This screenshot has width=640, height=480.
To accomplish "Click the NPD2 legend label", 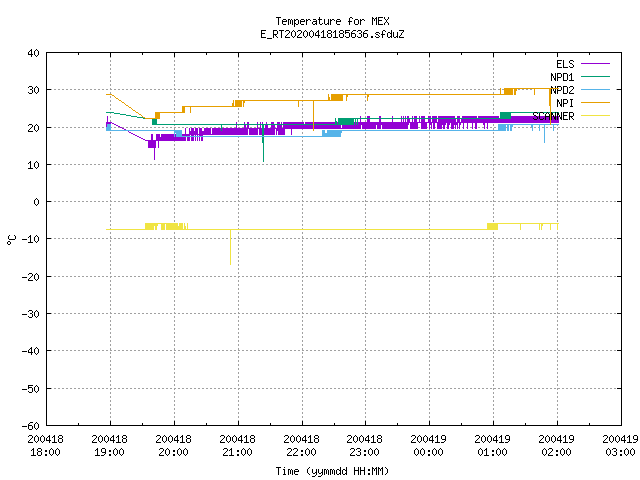I will pyautogui.click(x=562, y=90).
